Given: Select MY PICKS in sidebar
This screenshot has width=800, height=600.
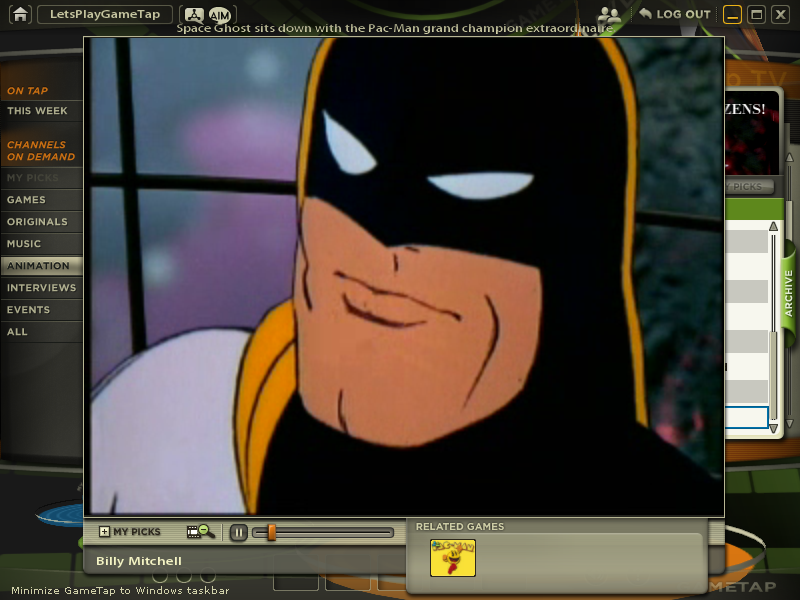Looking at the screenshot, I should click(x=41, y=178).
